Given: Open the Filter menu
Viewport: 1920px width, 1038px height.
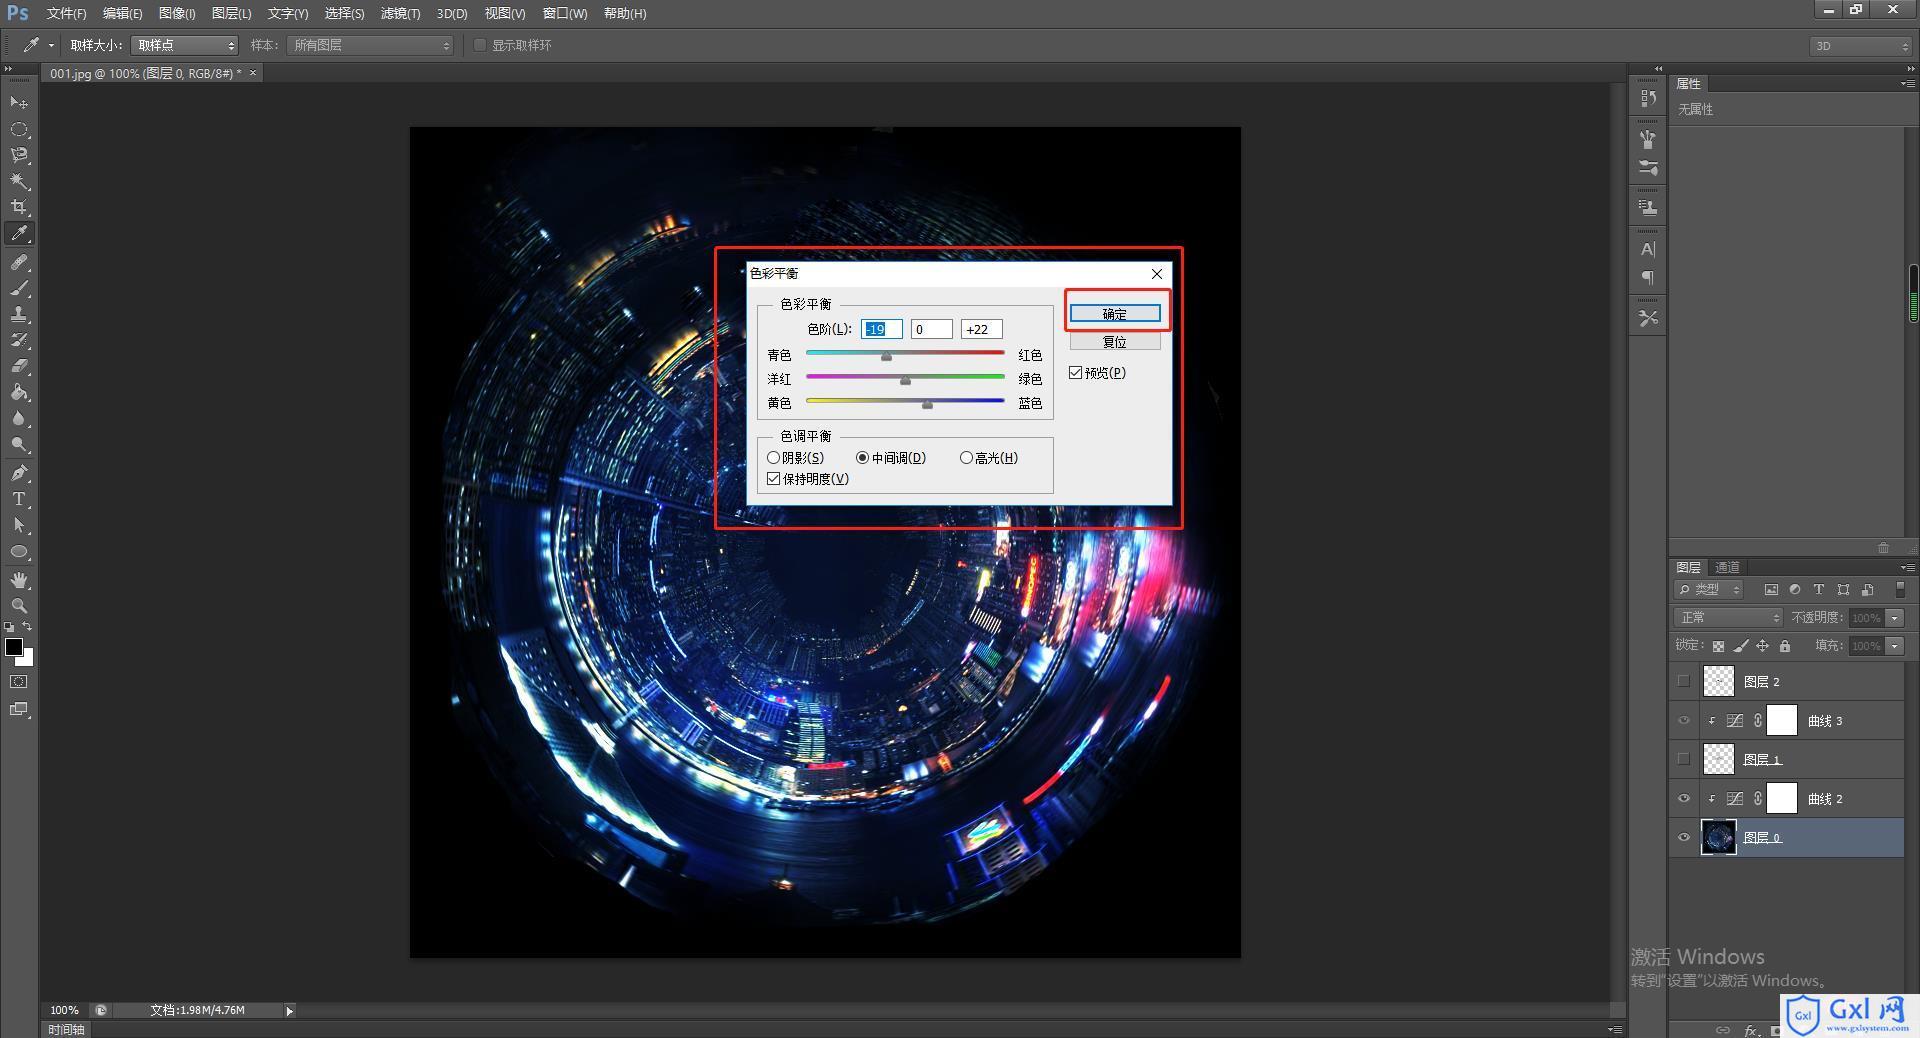Looking at the screenshot, I should [400, 13].
